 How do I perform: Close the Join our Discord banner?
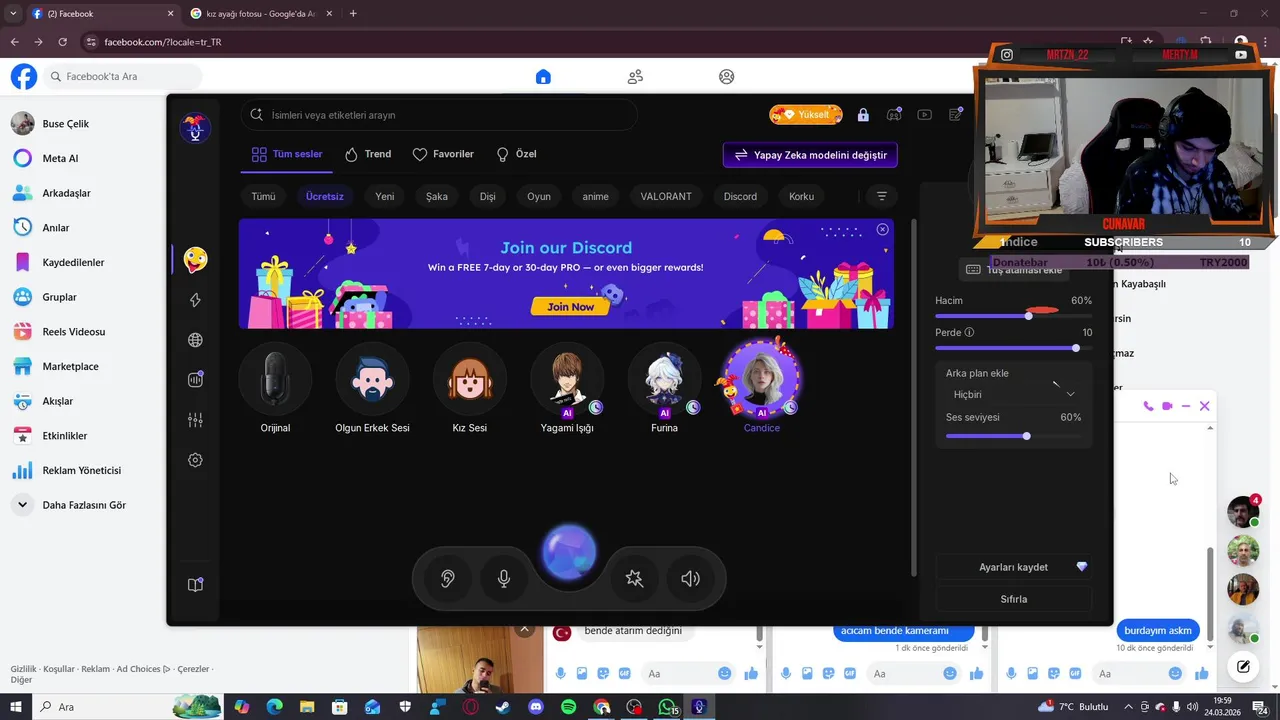point(882,229)
